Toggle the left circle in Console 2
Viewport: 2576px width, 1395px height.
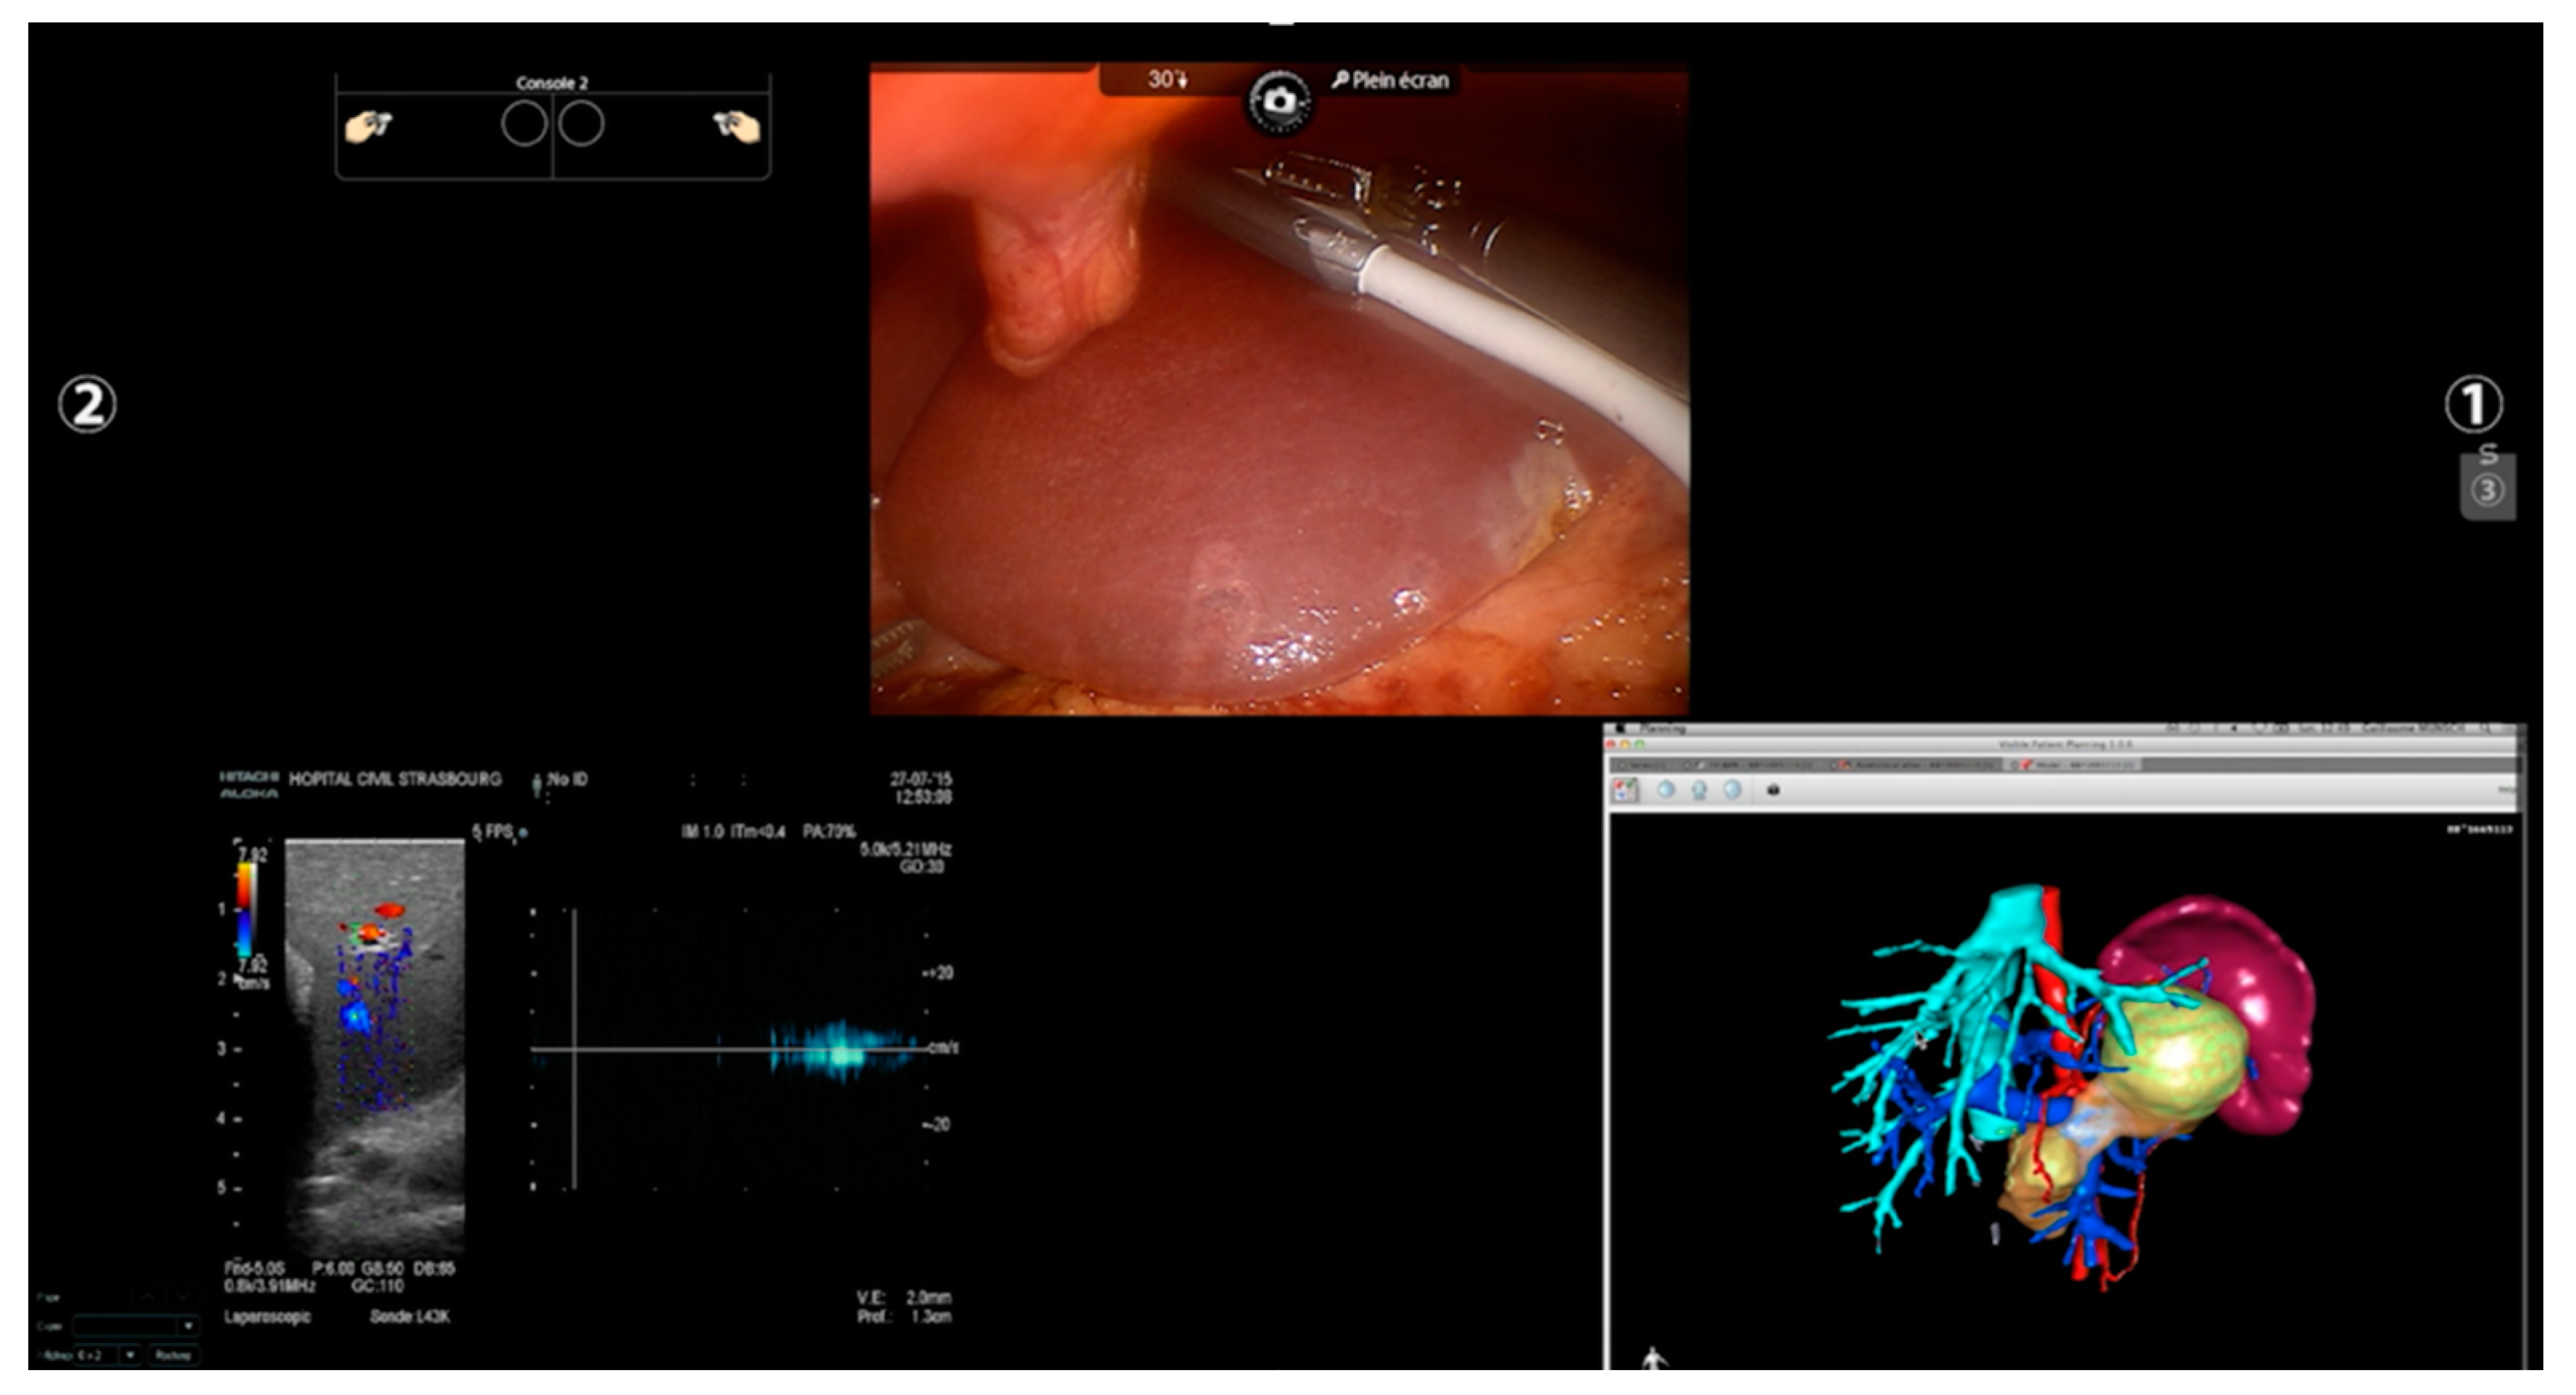click(523, 125)
